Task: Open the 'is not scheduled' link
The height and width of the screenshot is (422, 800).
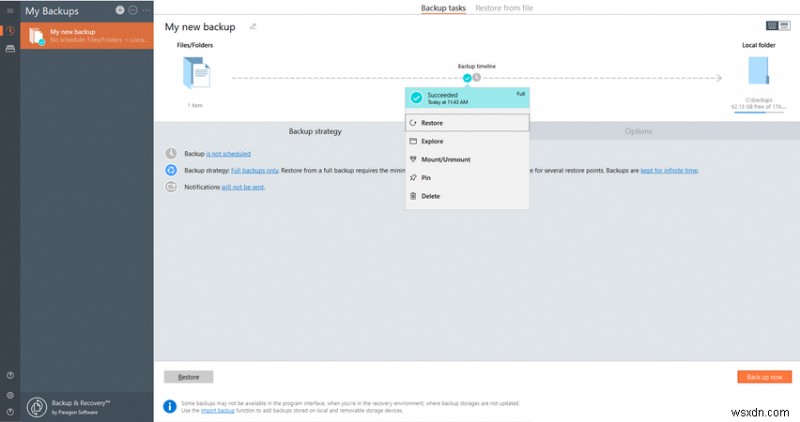Action: click(x=228, y=154)
